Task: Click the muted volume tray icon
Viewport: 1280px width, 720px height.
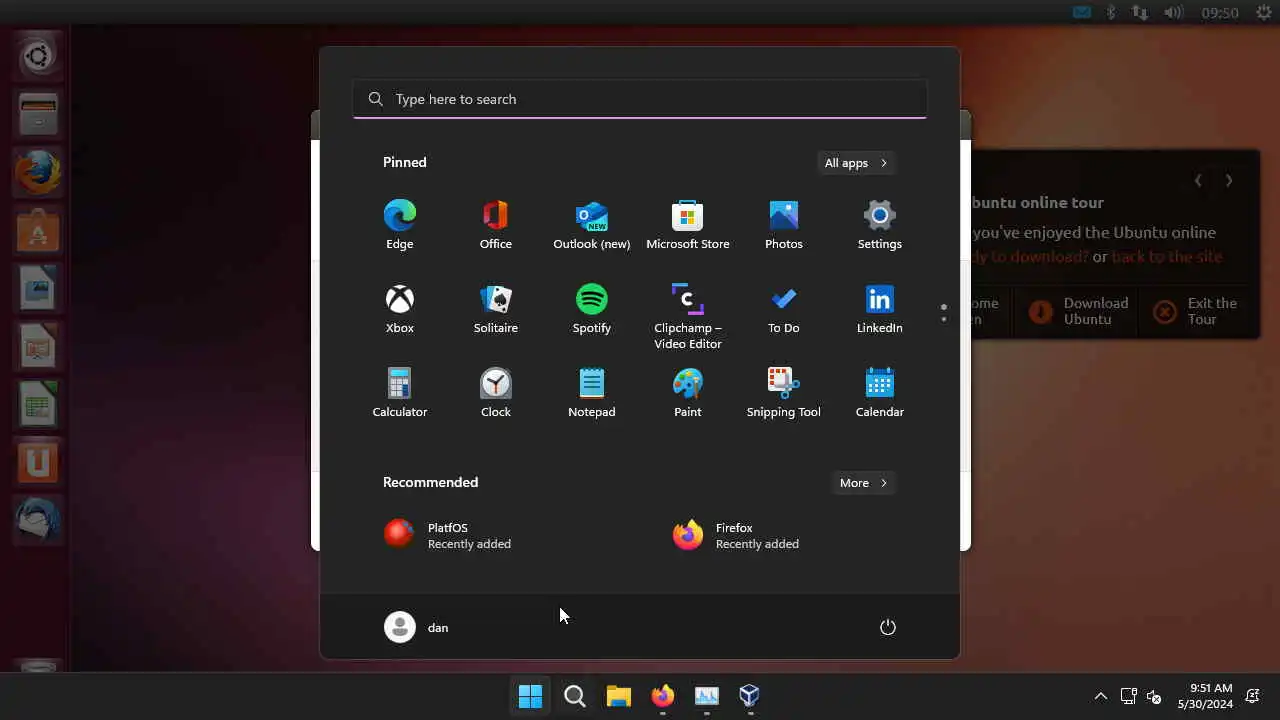Action: [x=1154, y=696]
